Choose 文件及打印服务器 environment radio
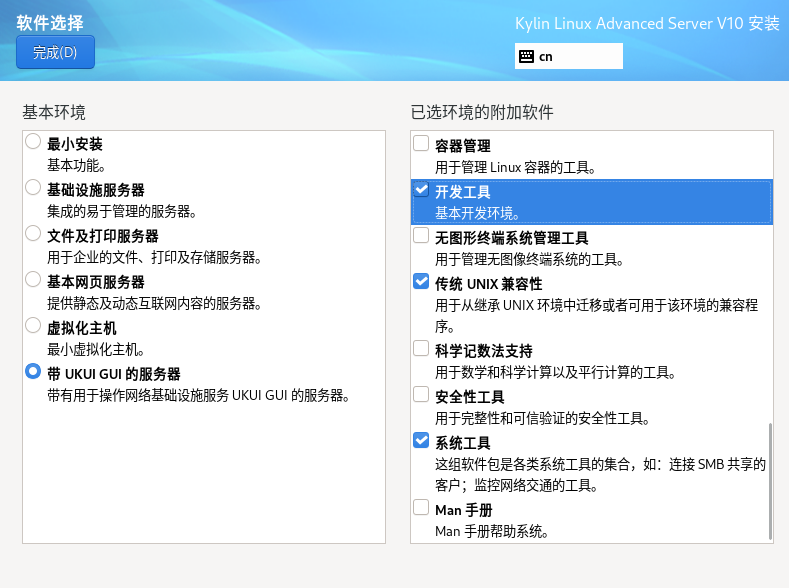 point(33,233)
